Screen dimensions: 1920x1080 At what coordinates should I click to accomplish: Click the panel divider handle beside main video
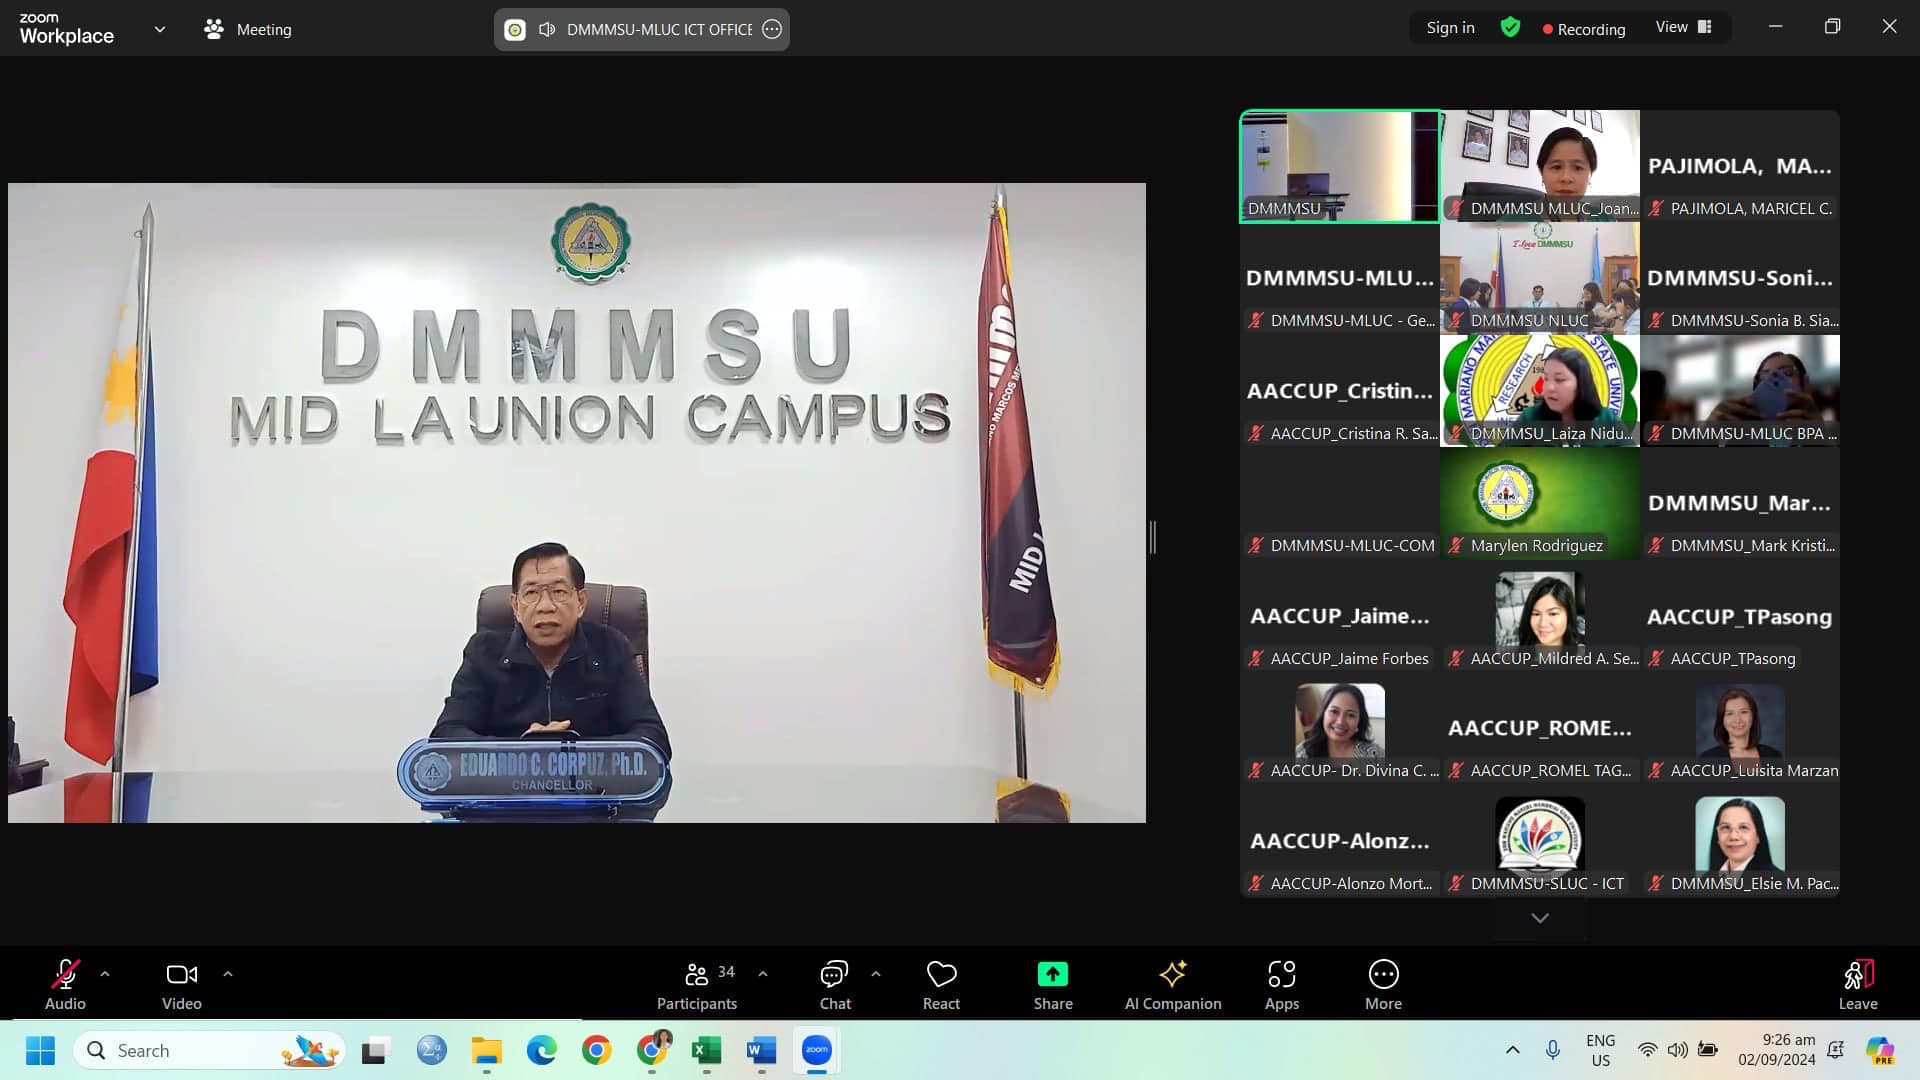[1153, 537]
